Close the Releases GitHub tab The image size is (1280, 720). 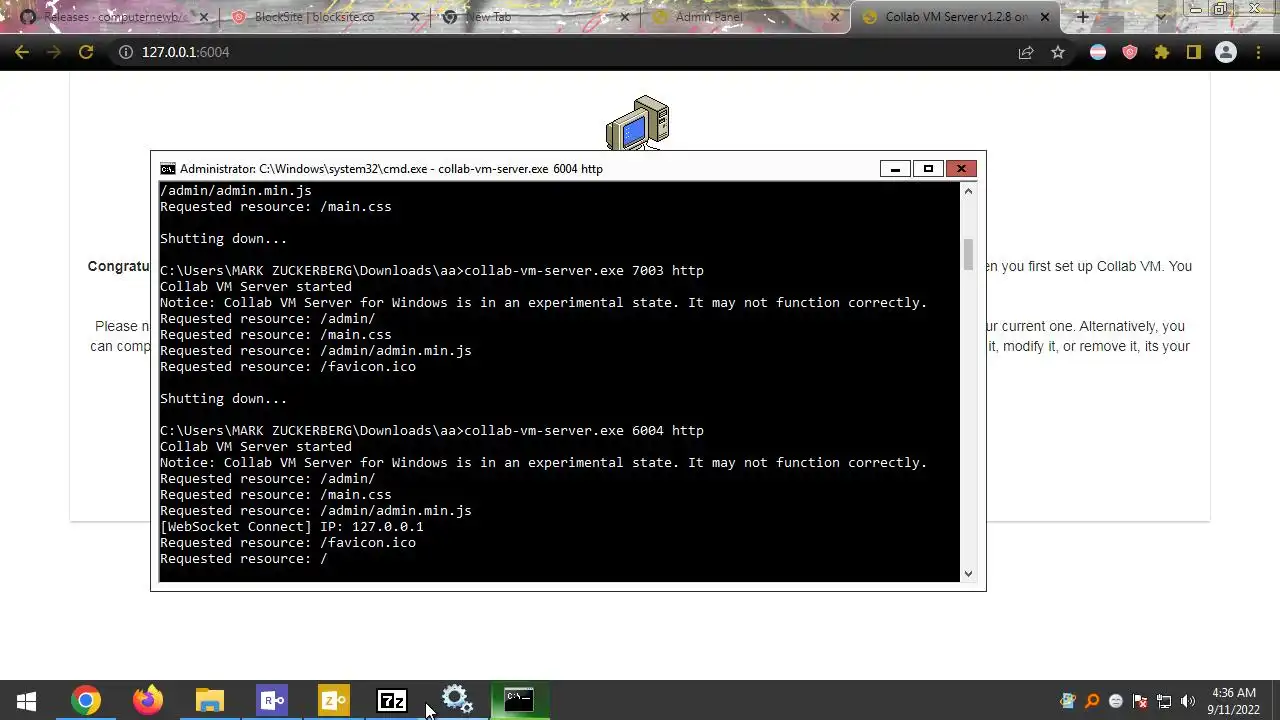pos(205,17)
